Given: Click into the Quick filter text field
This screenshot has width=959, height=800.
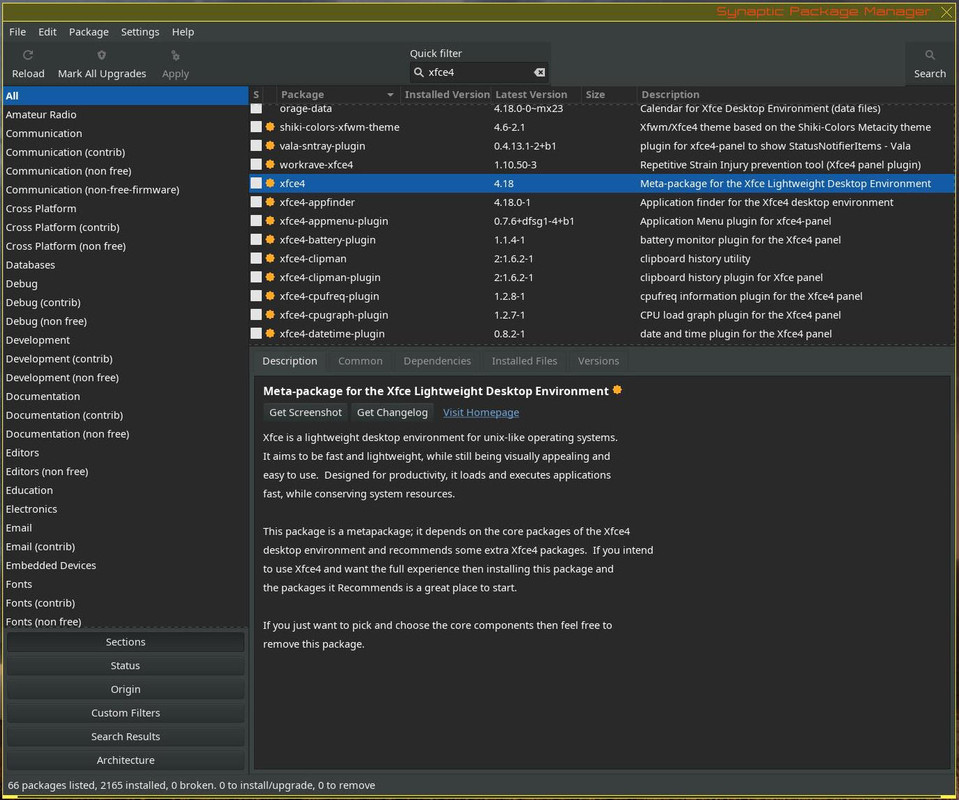Looking at the screenshot, I should point(478,72).
